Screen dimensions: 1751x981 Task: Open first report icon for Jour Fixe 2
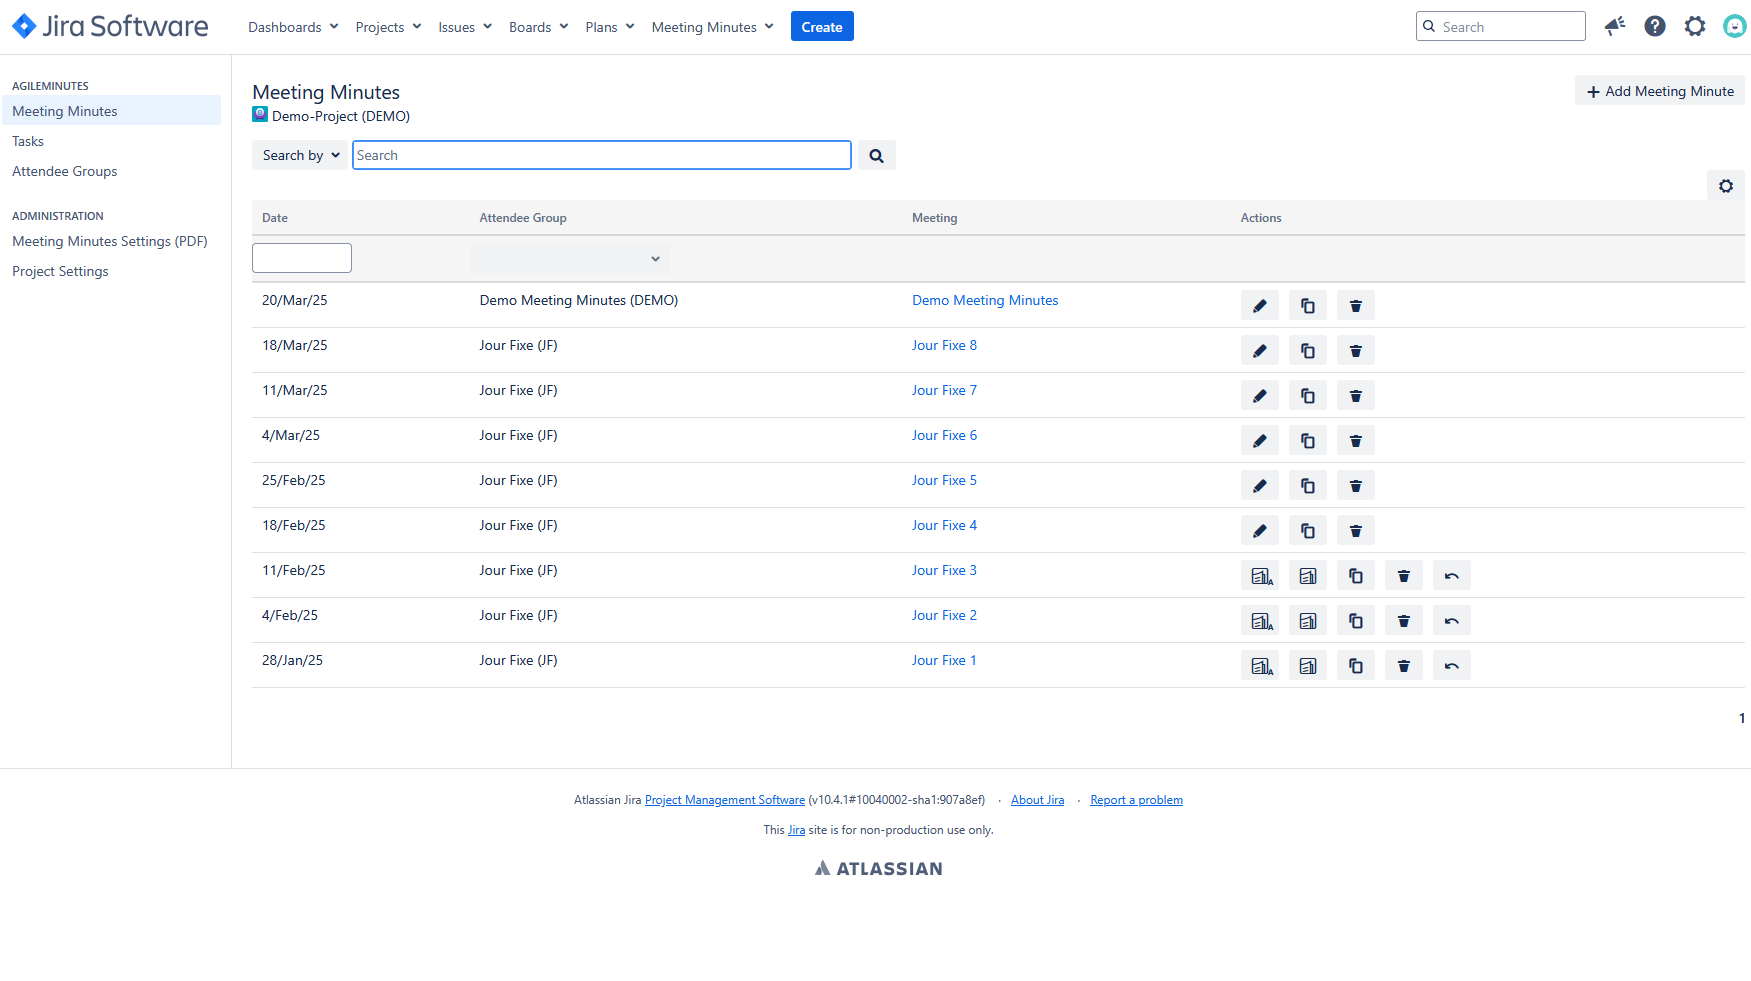coord(1259,621)
